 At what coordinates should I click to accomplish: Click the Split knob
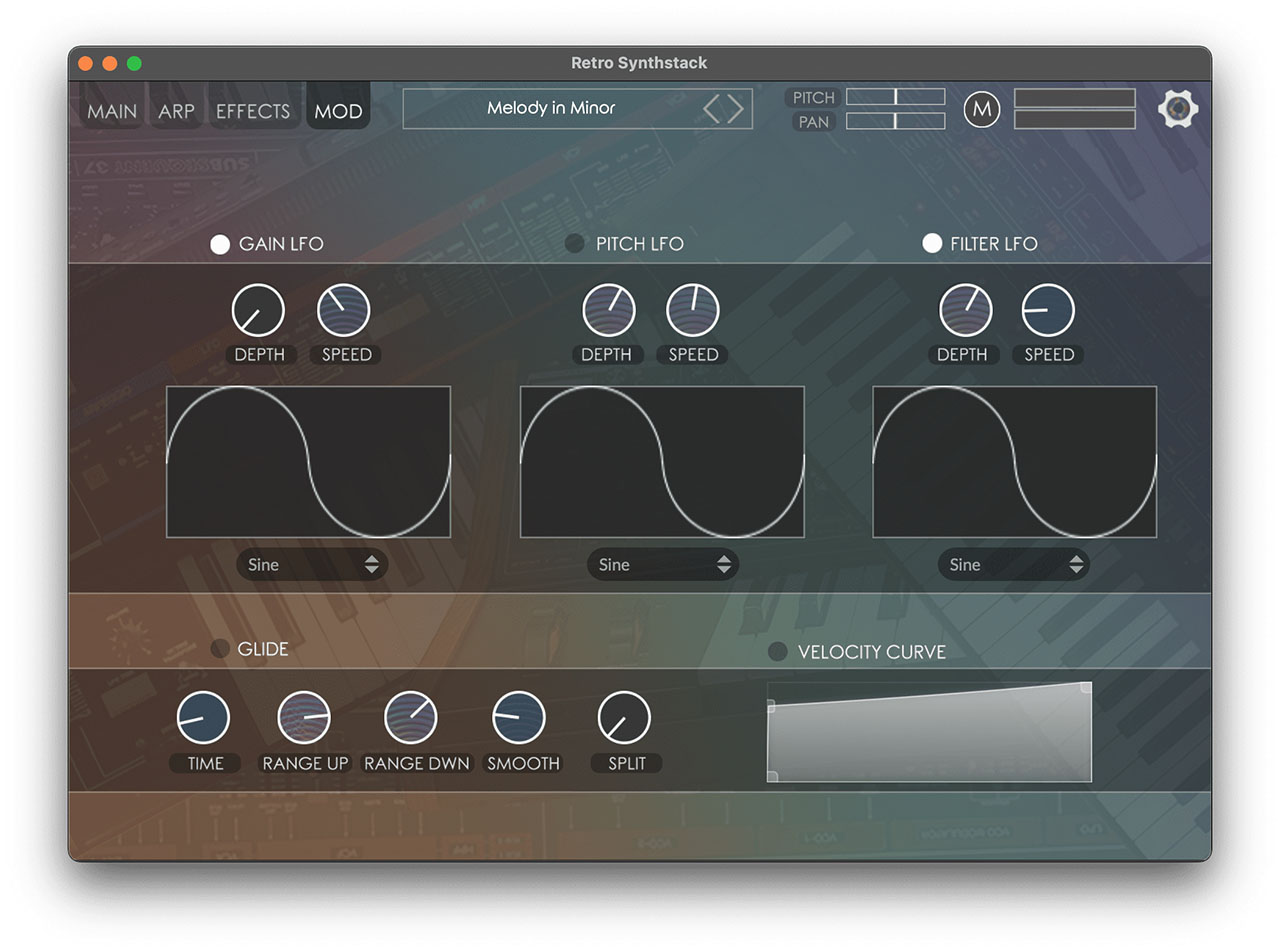click(624, 718)
